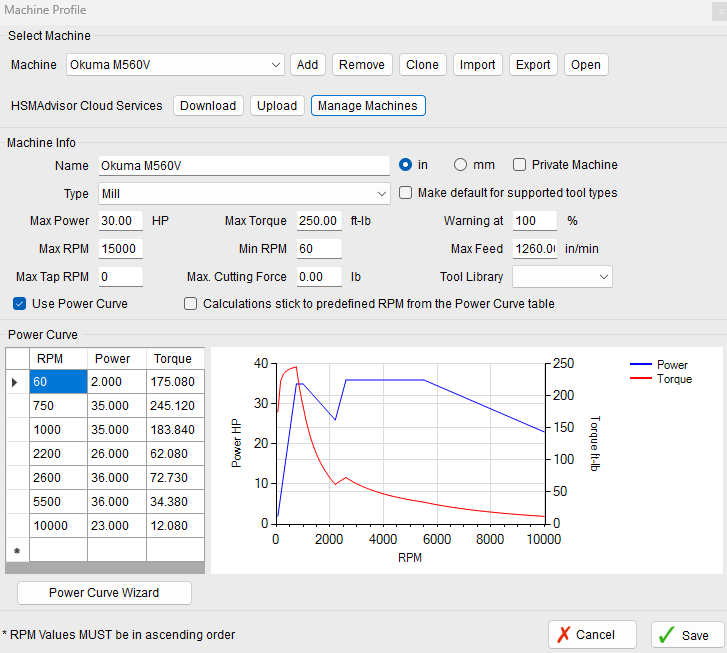Click the RPM column header
This screenshot has width=727, height=653.
(x=58, y=359)
